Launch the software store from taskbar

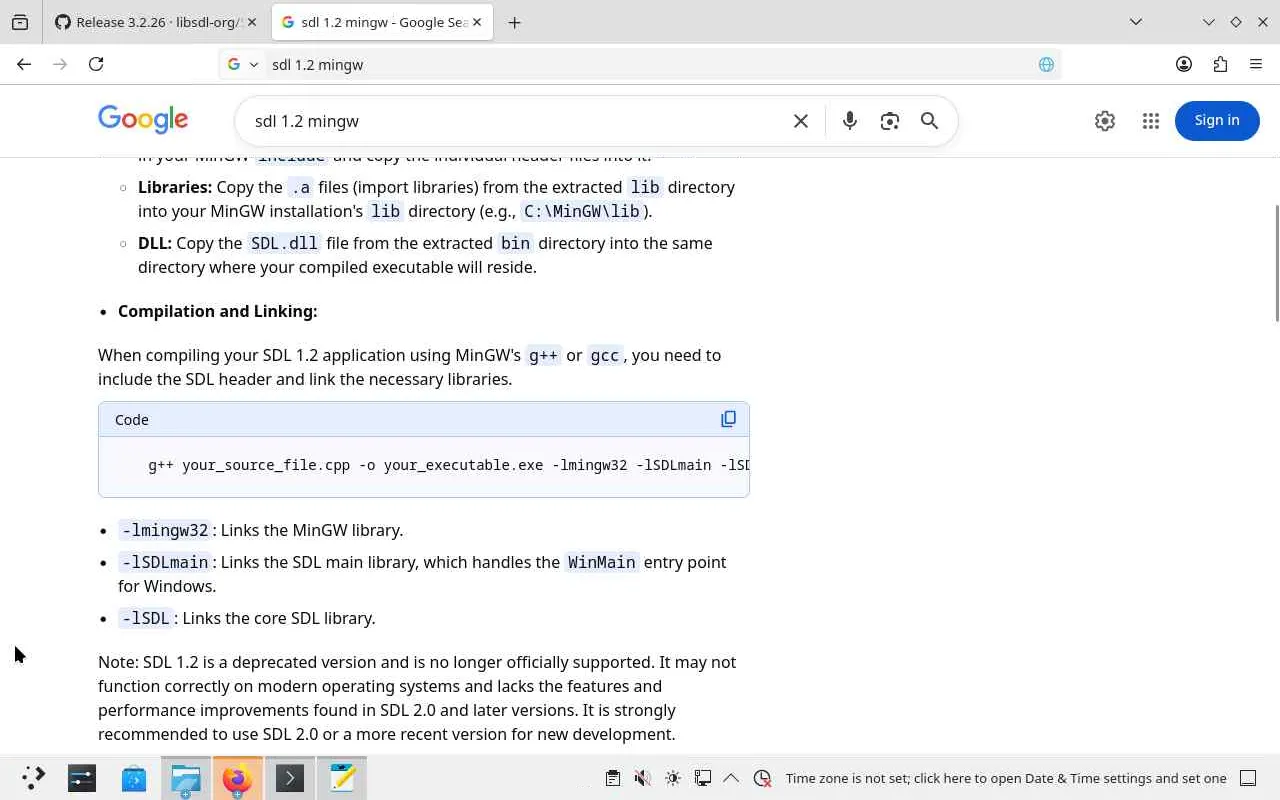pyautogui.click(x=134, y=778)
